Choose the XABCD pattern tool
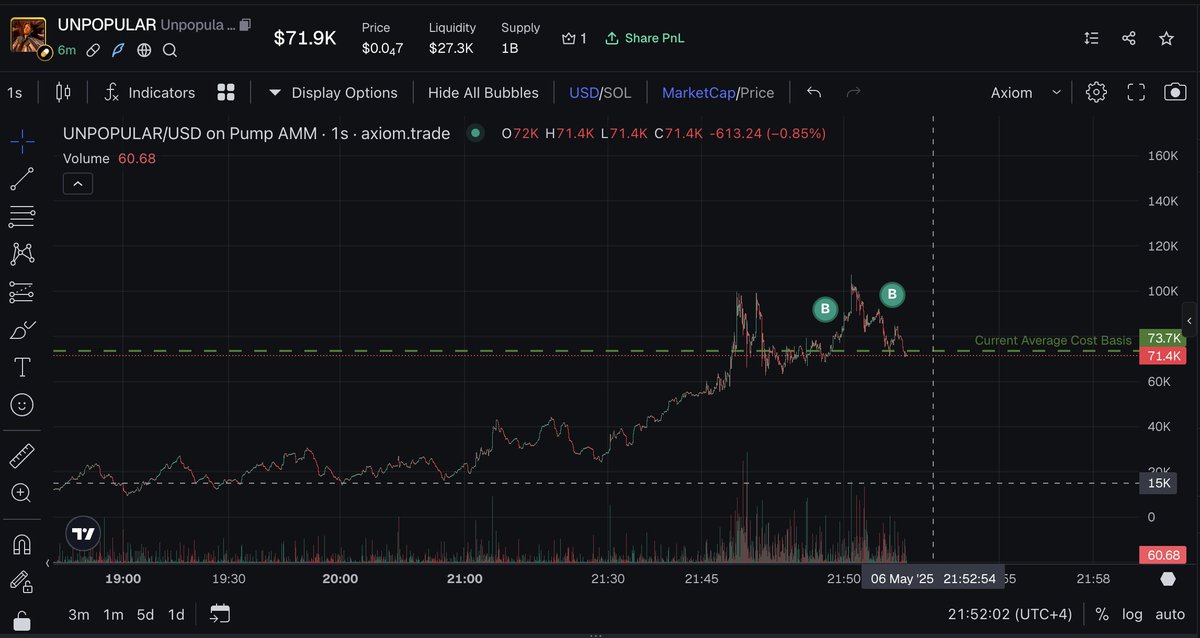 [x=22, y=254]
